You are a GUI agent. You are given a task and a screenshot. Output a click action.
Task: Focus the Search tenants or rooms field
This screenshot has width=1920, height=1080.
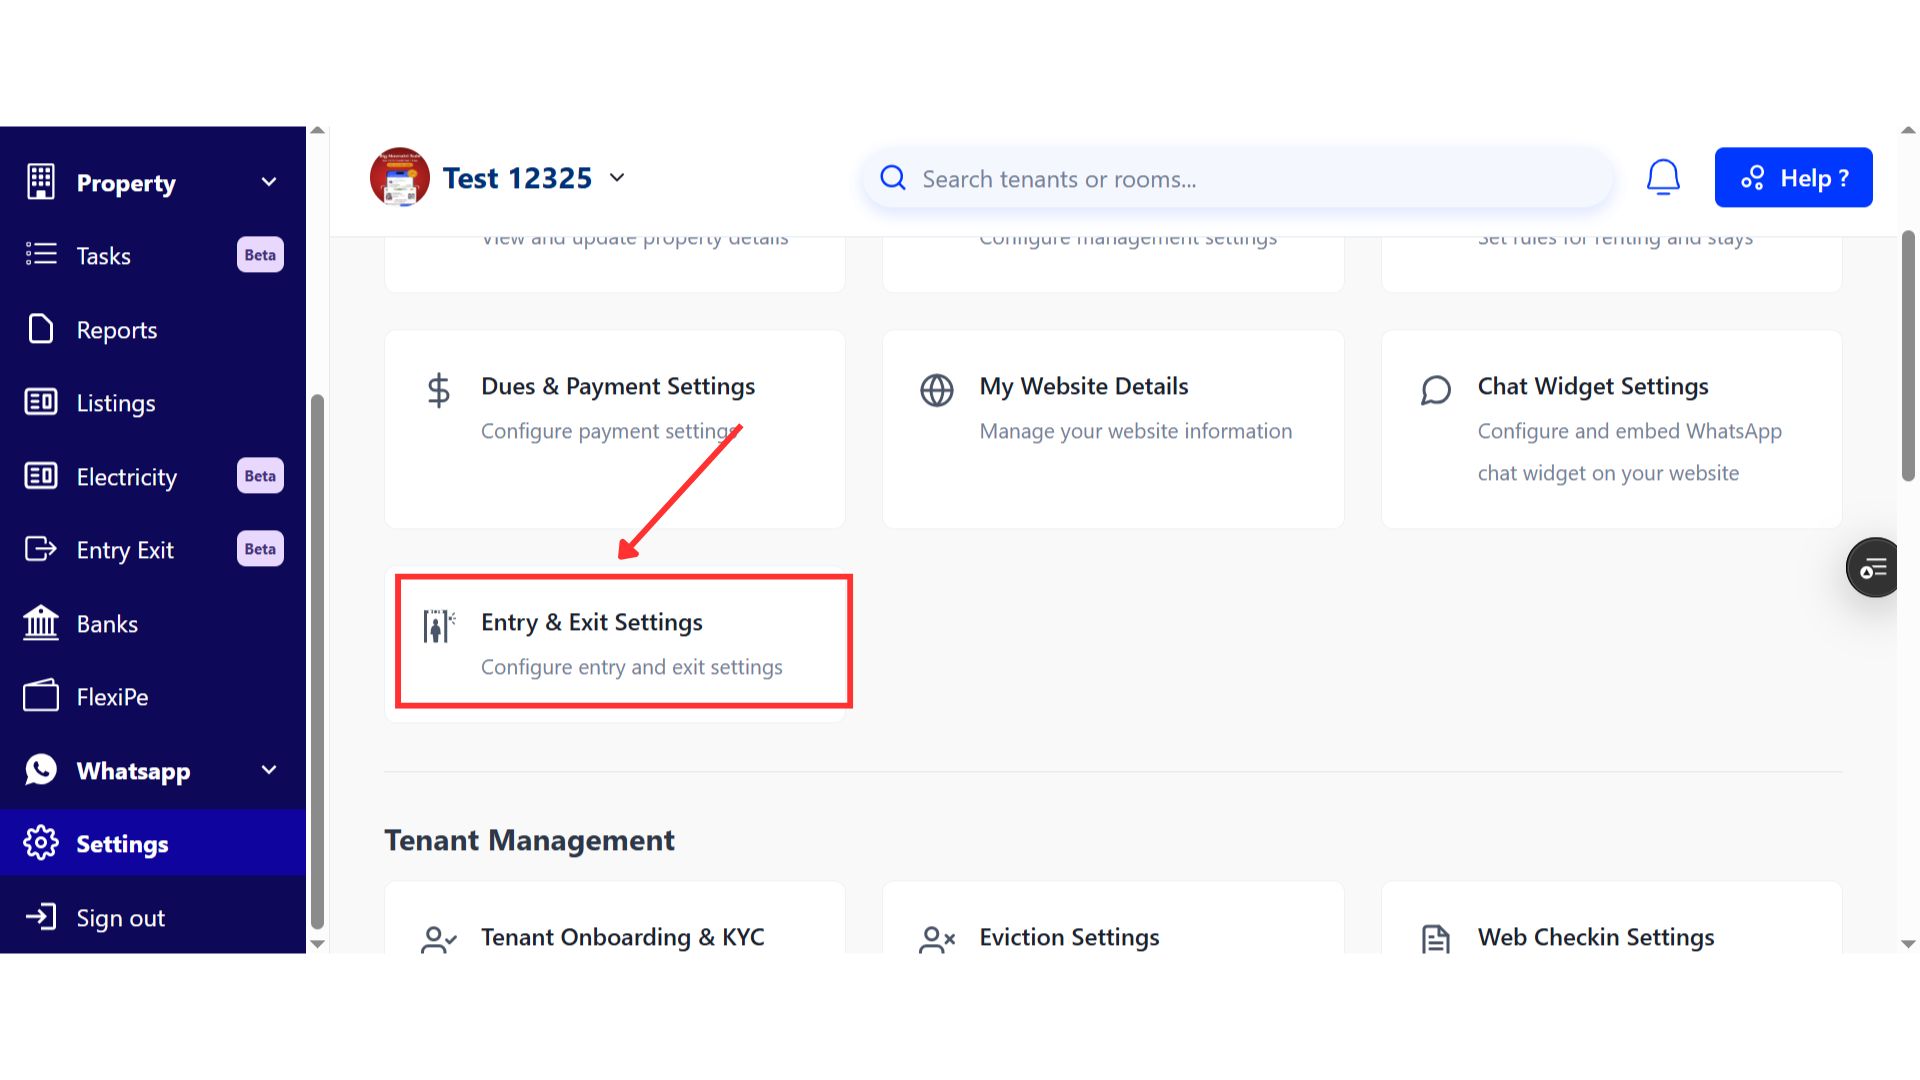[x=1240, y=179]
